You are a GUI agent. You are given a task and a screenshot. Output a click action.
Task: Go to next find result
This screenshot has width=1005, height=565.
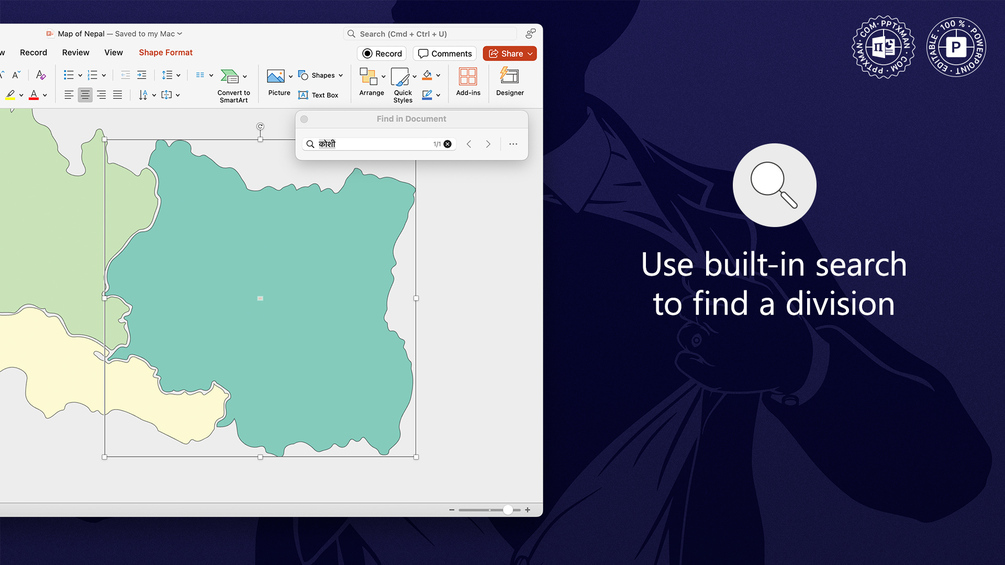coord(488,144)
